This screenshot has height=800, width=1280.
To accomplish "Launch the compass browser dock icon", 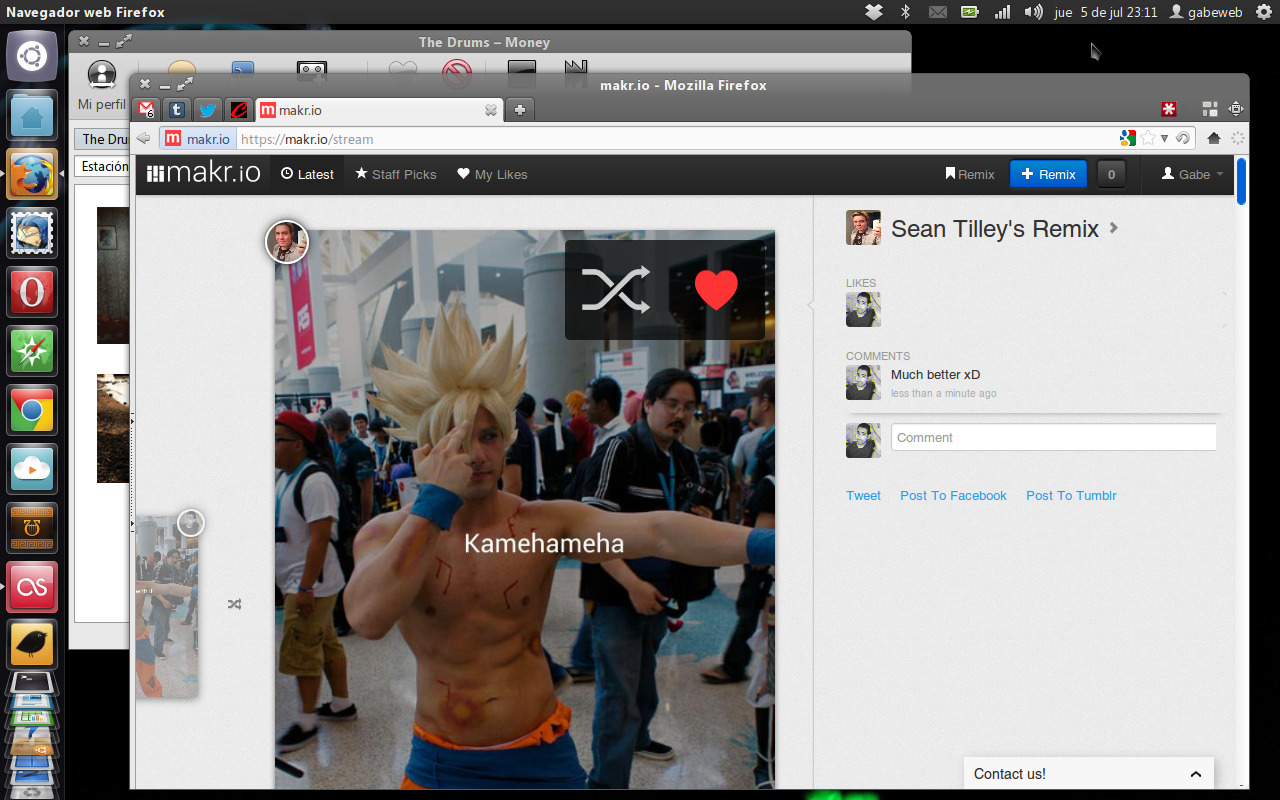I will pyautogui.click(x=32, y=351).
